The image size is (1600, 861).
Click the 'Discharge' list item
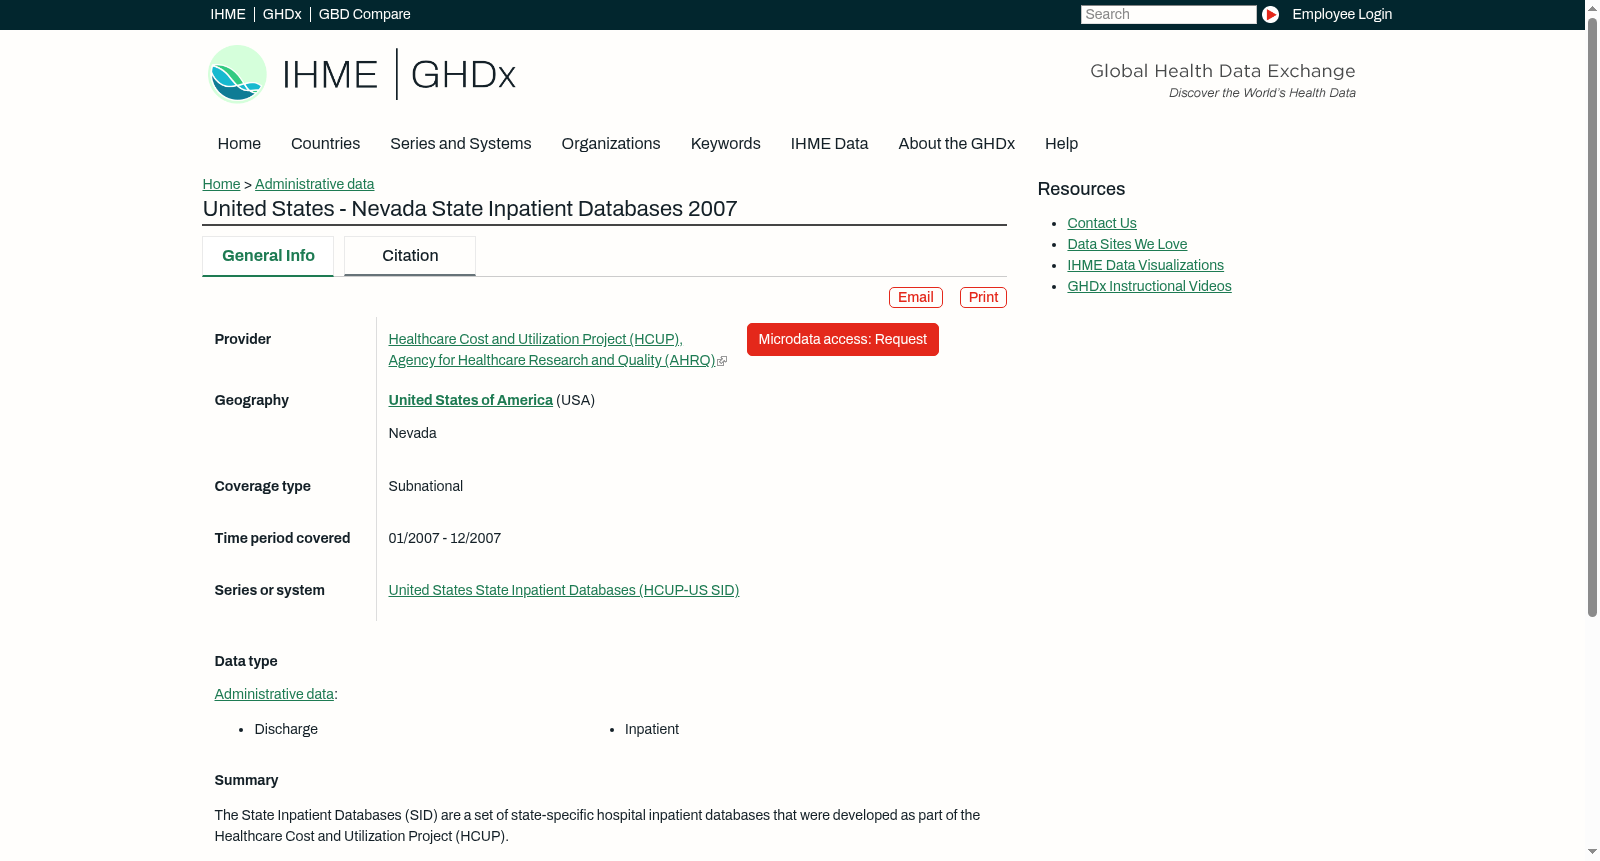pyautogui.click(x=286, y=730)
